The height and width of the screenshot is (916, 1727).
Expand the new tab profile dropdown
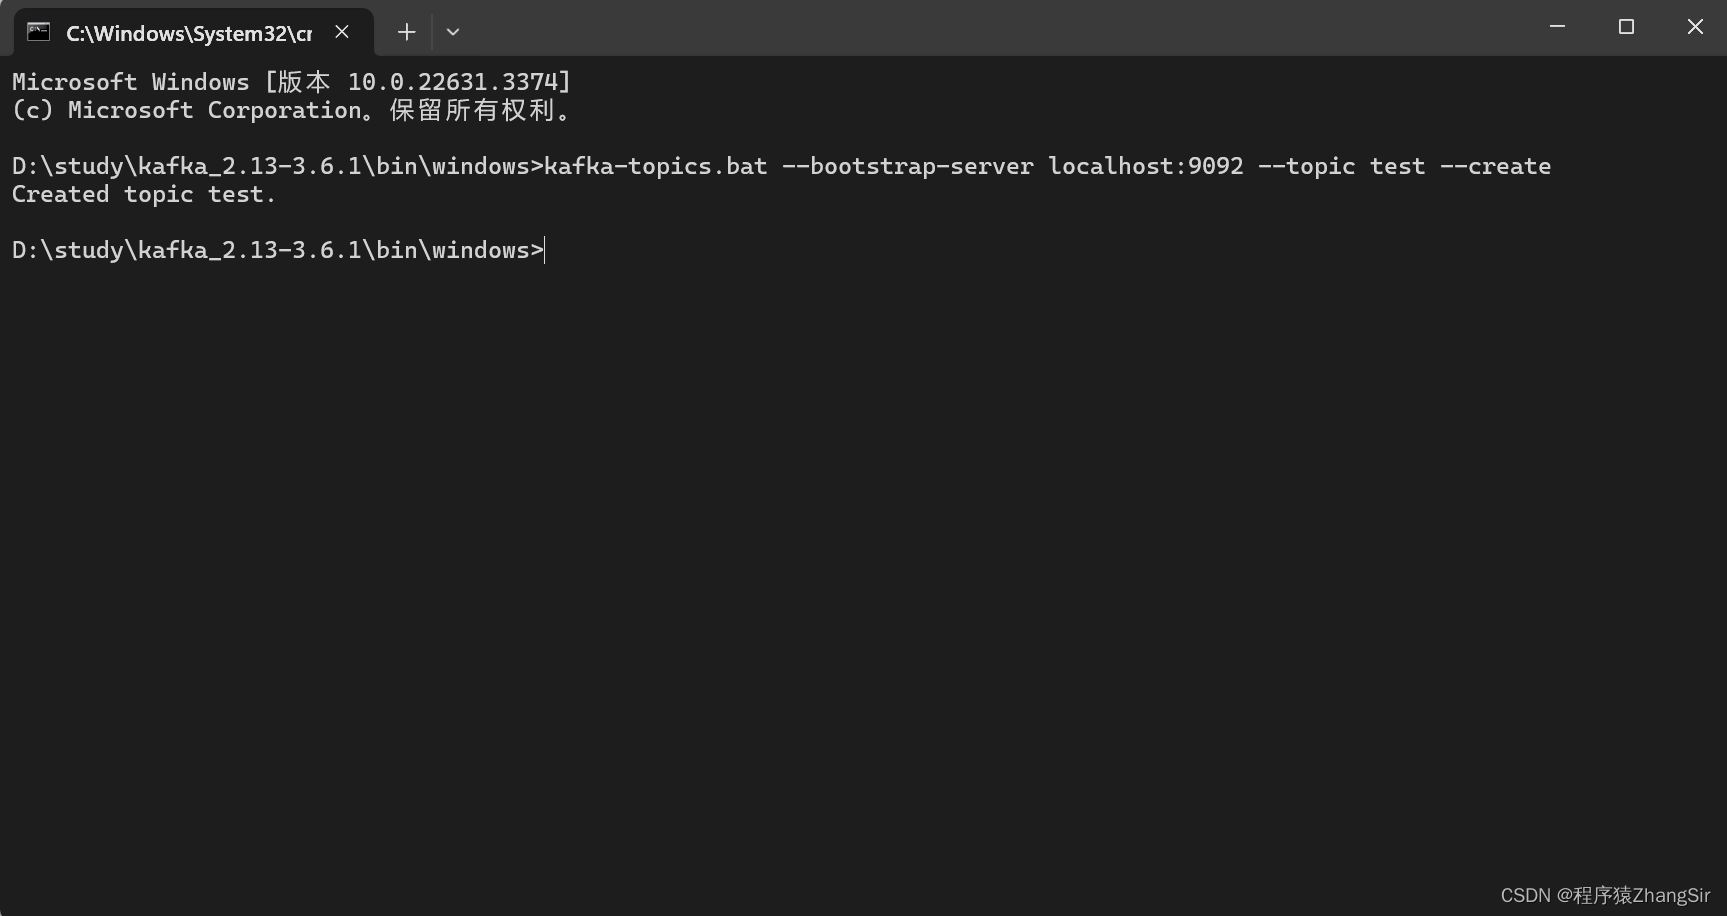[453, 32]
